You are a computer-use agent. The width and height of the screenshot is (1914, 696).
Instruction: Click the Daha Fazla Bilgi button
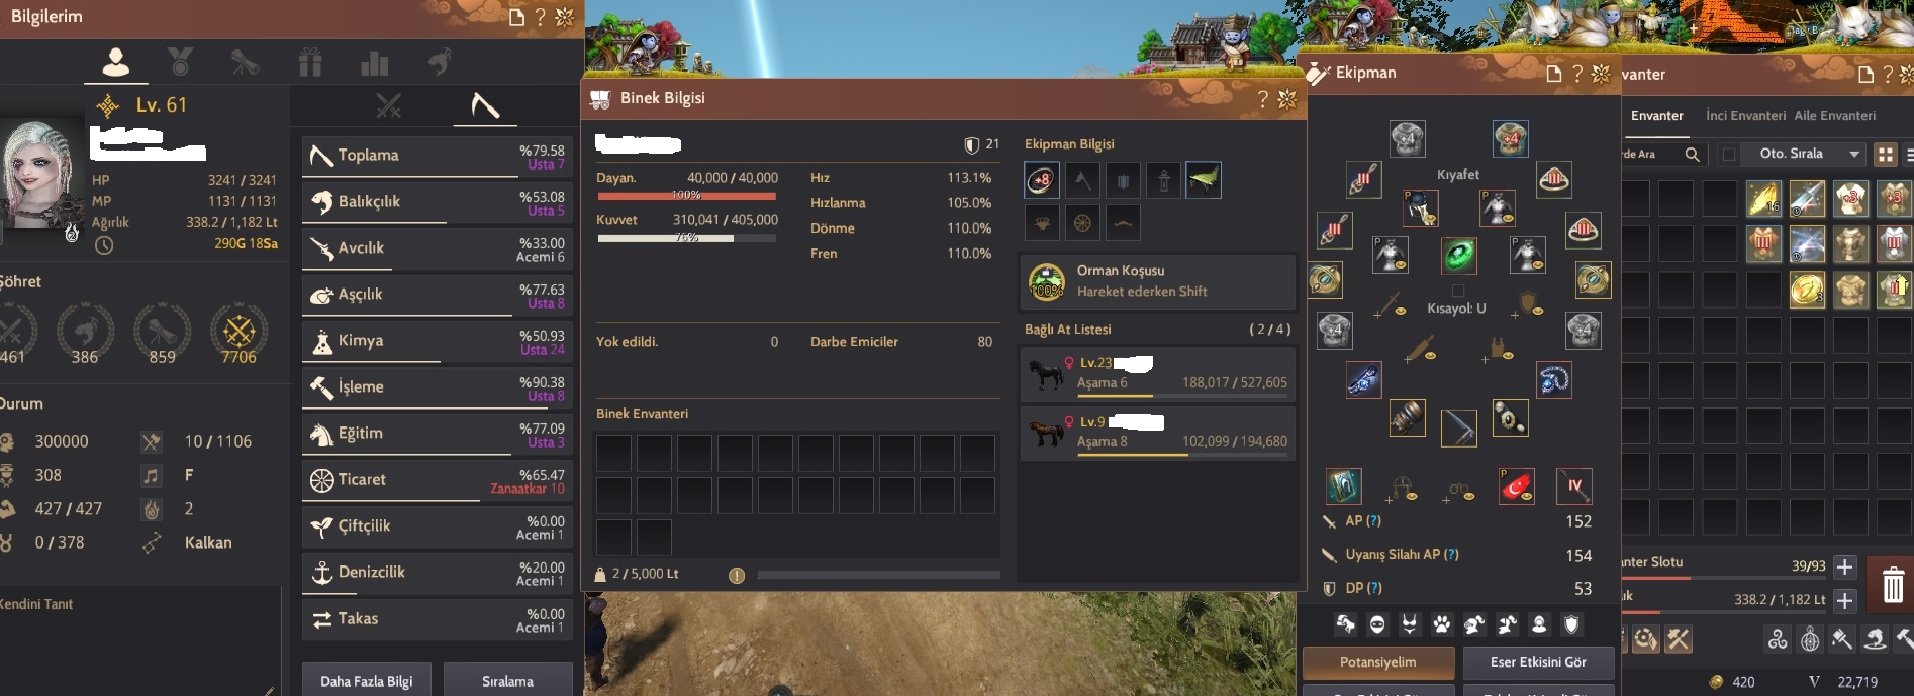click(x=366, y=681)
